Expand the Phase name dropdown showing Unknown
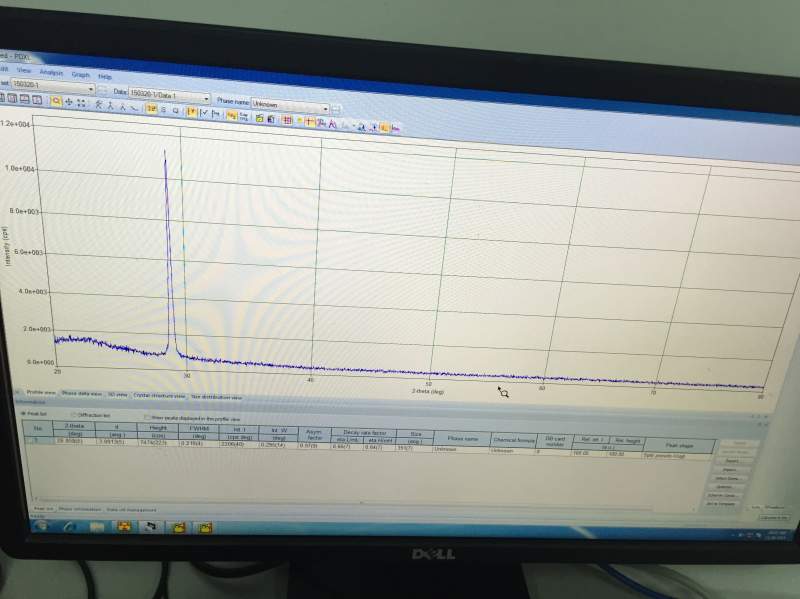Viewport: 800px width, 599px height. tap(325, 108)
